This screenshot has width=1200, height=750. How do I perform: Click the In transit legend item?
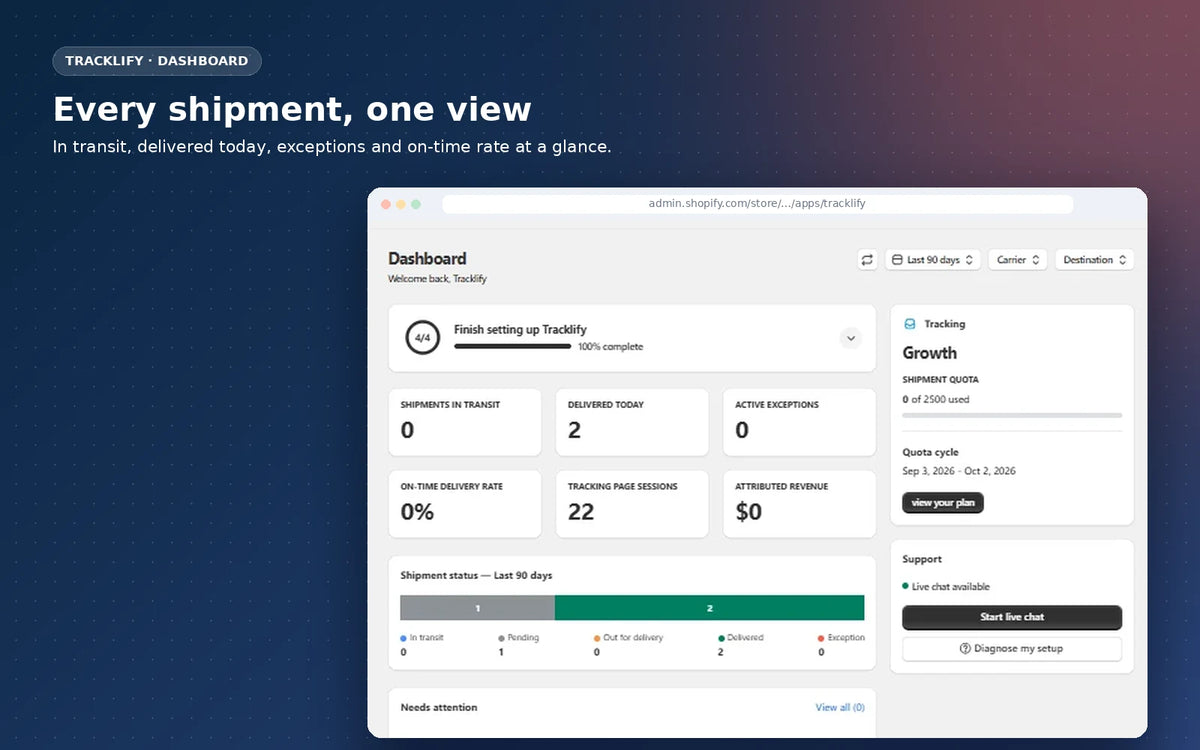[422, 644]
